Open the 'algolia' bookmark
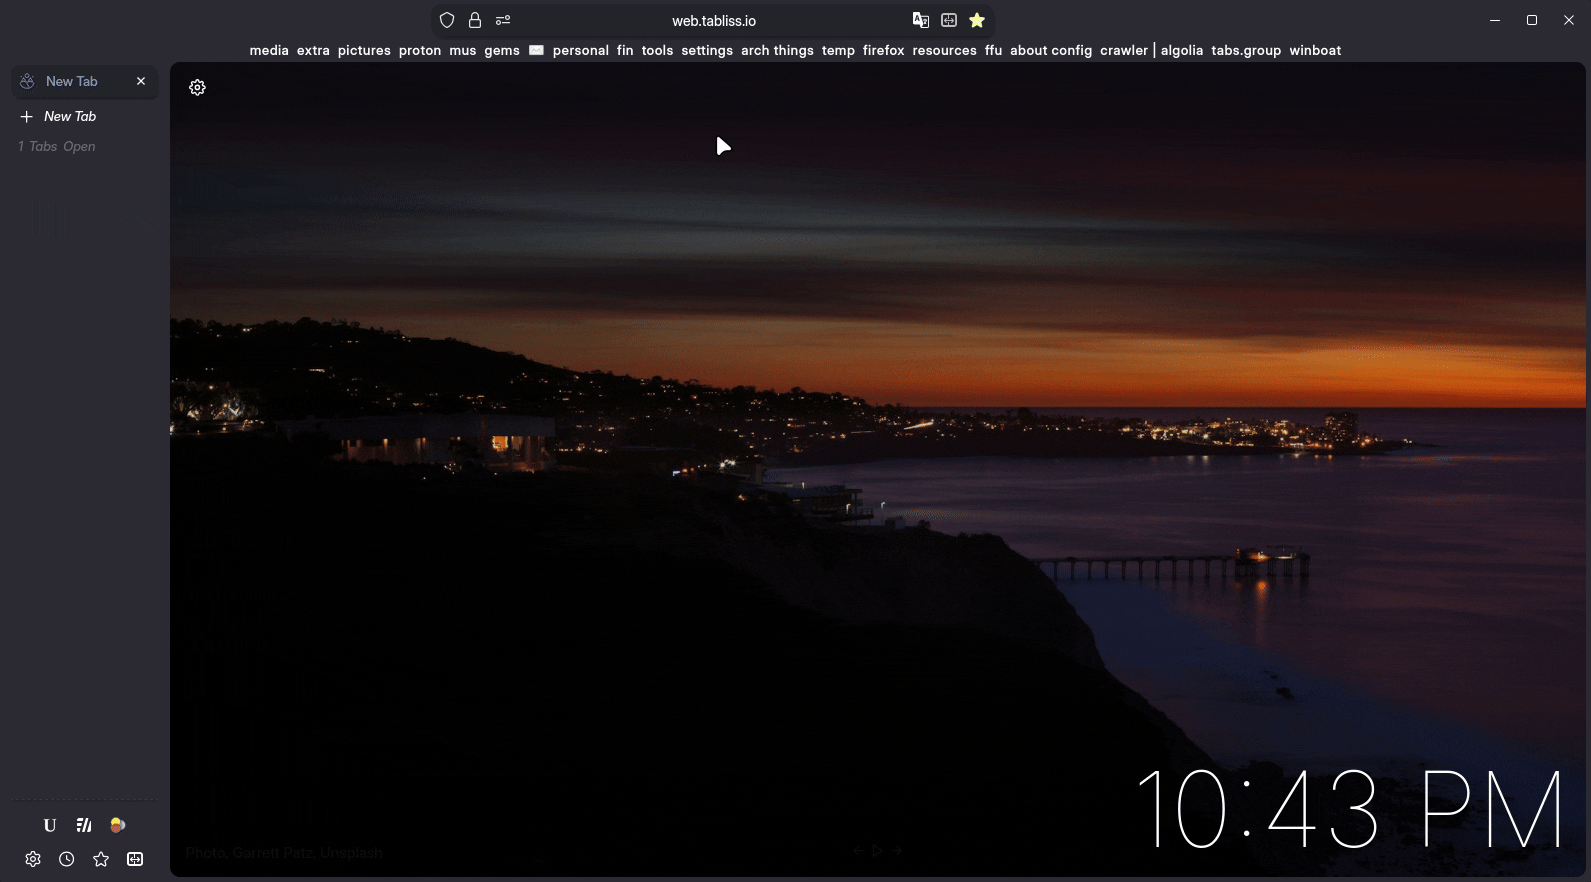 pyautogui.click(x=1182, y=50)
